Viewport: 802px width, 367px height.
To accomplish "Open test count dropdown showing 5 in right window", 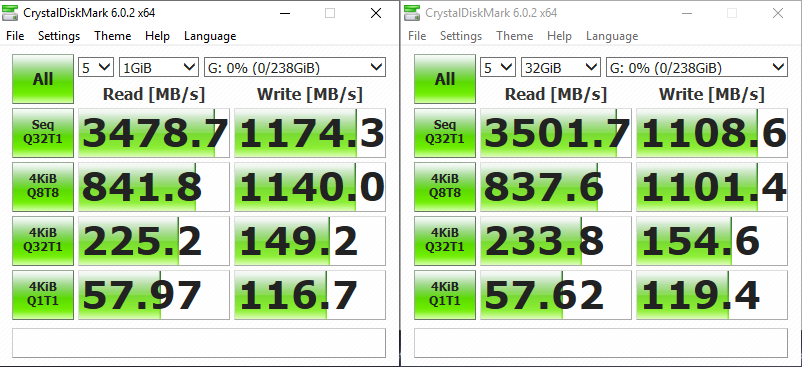I will pos(498,67).
